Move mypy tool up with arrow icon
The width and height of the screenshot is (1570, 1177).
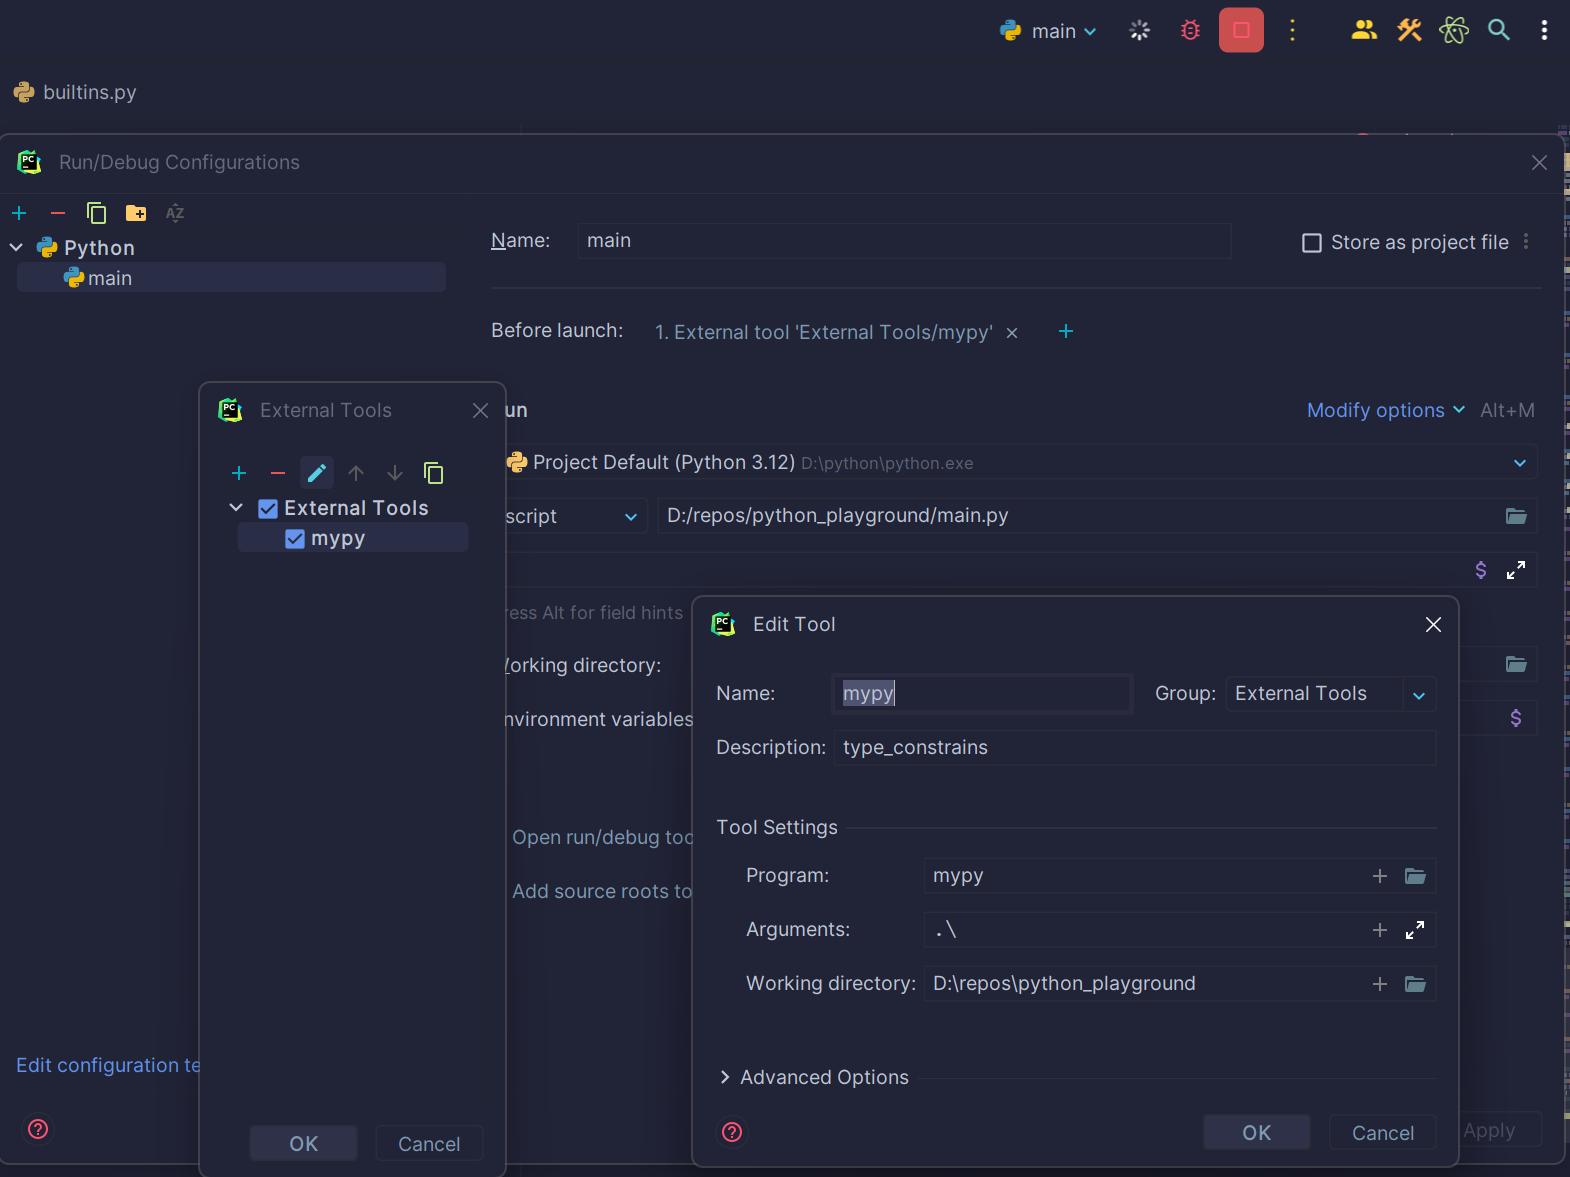(x=356, y=473)
